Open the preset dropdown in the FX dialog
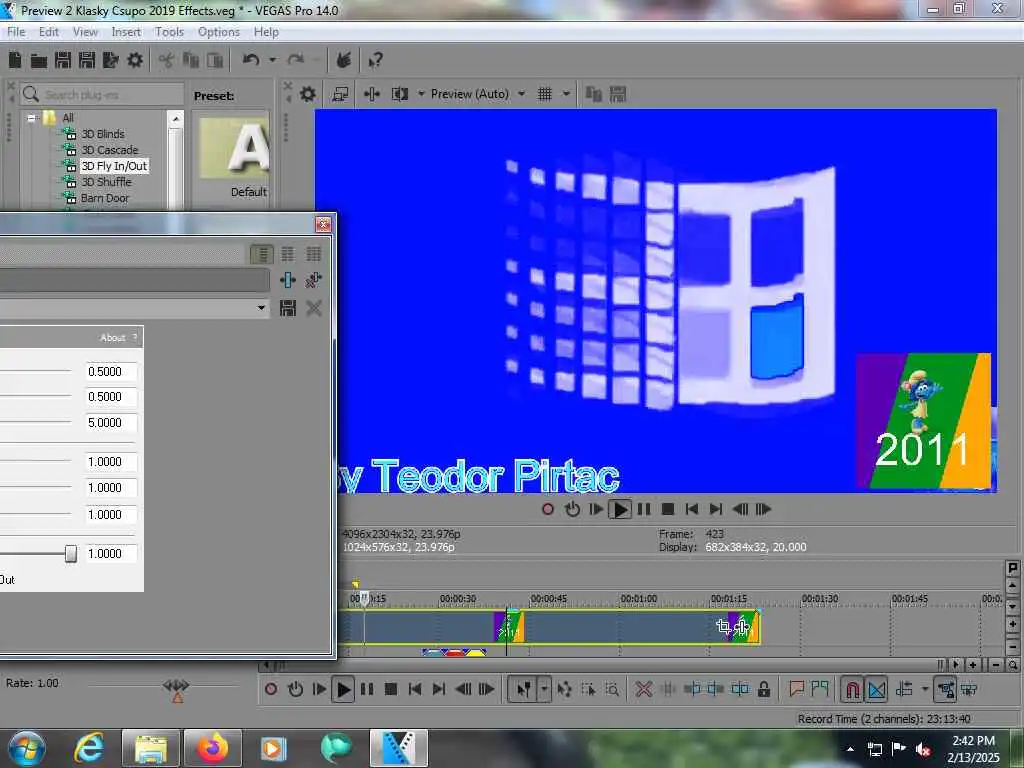1024x768 pixels. (x=261, y=308)
